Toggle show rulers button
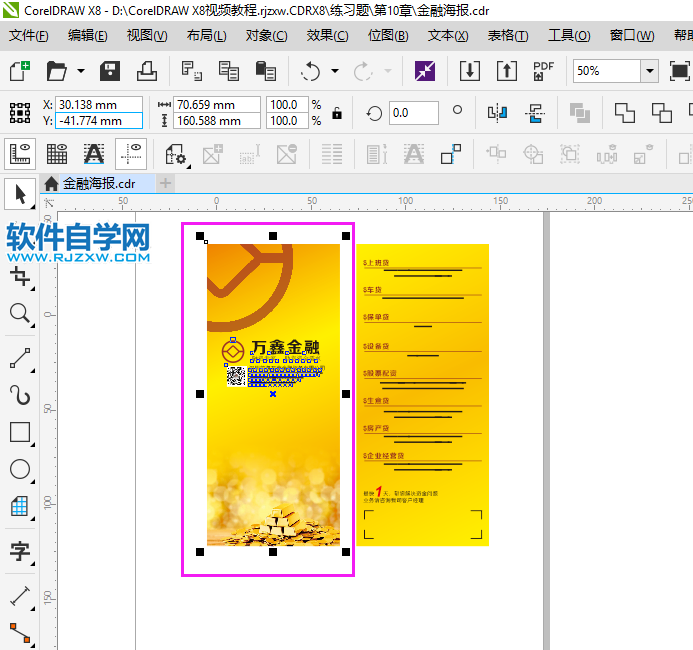The height and width of the screenshot is (650, 693). click(x=20, y=154)
